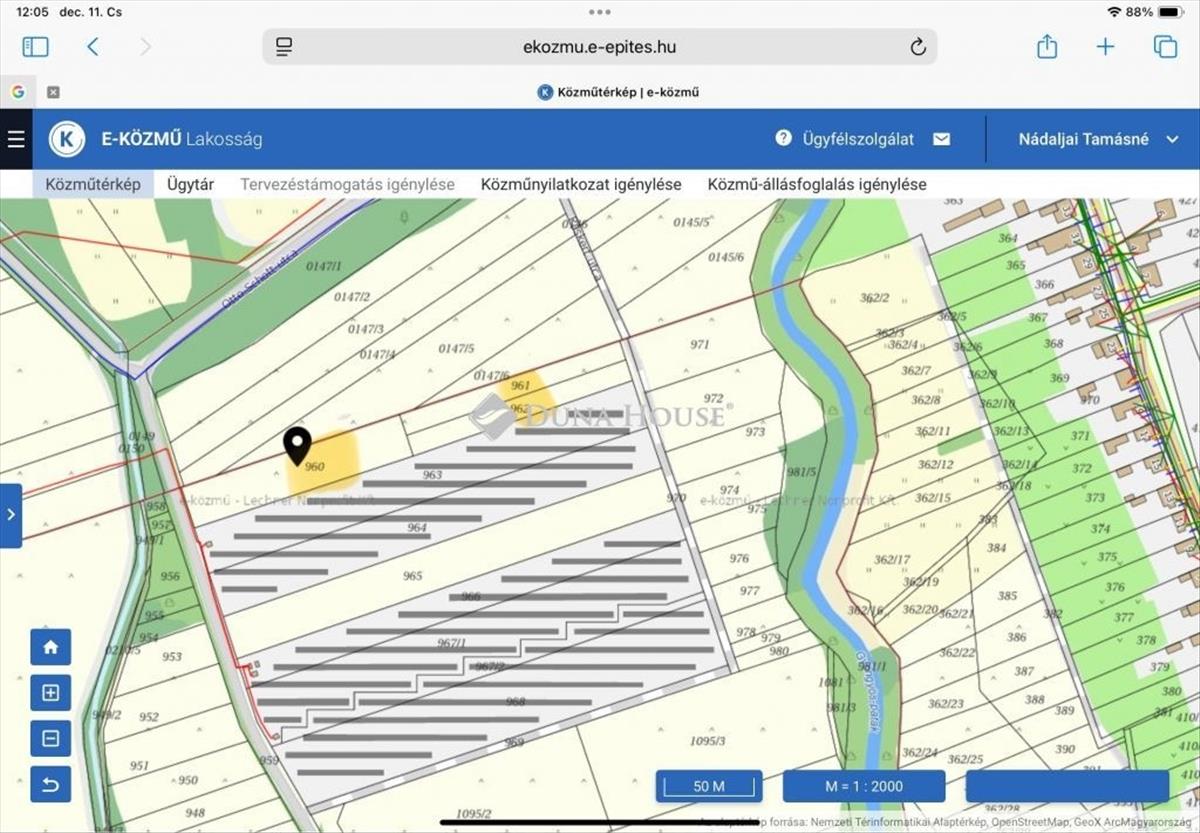Open Közműnyilatkozat igénylése menu item
1200x833 pixels.
581,184
